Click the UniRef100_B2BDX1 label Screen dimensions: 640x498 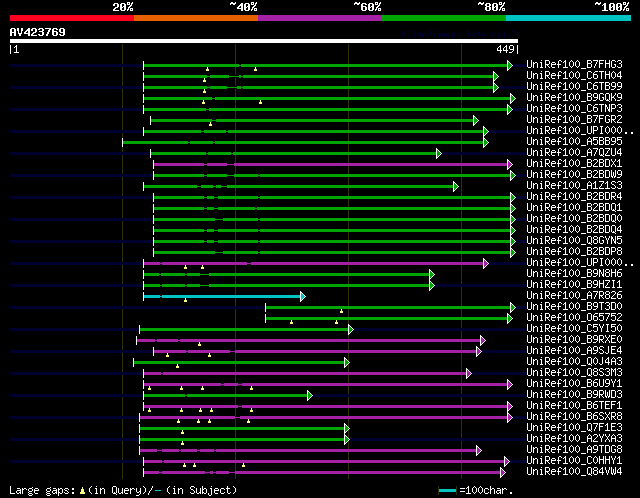(x=574, y=164)
